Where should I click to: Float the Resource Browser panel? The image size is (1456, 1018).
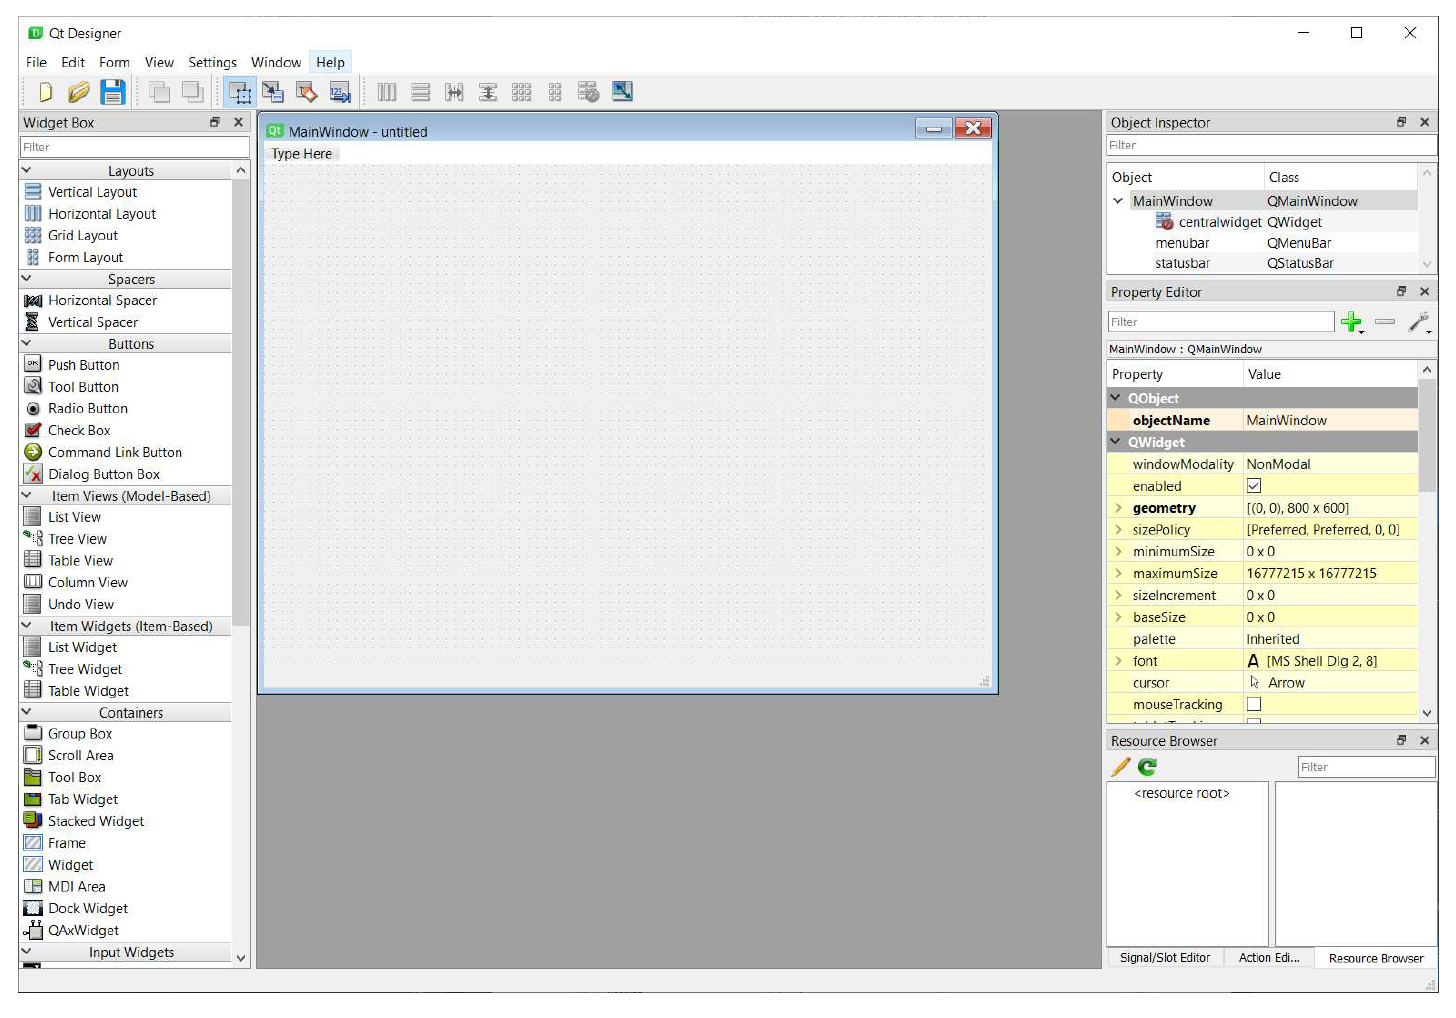[1401, 741]
